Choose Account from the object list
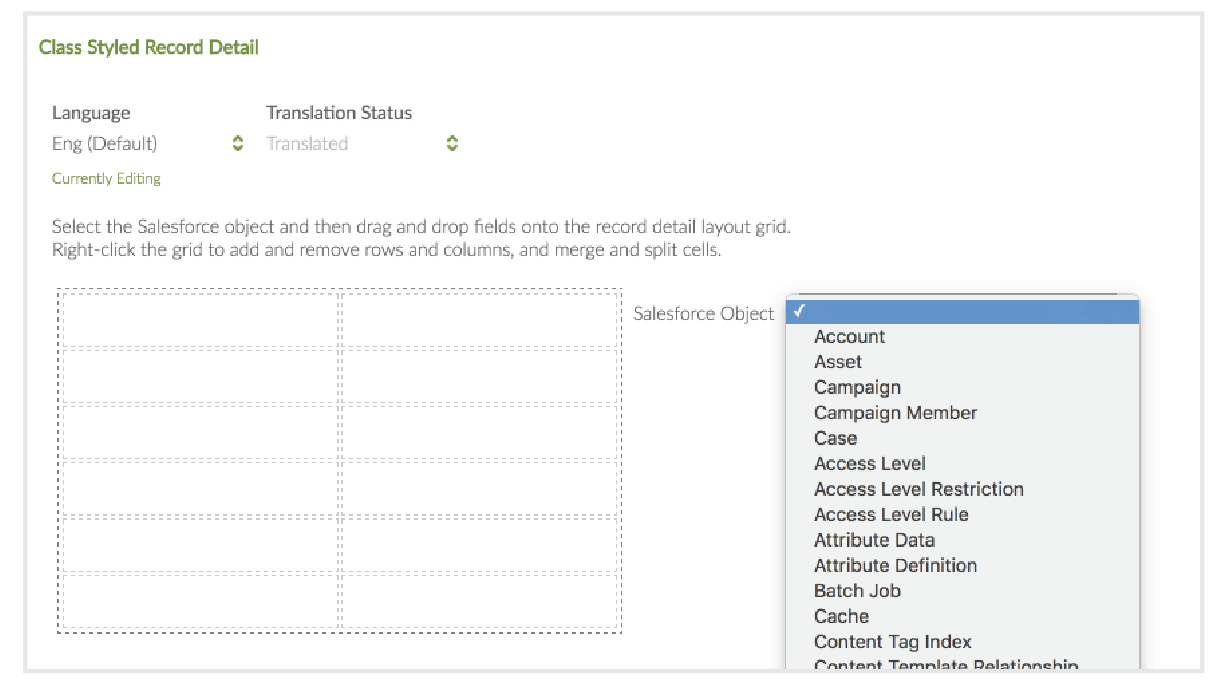The image size is (1228, 688). point(849,337)
